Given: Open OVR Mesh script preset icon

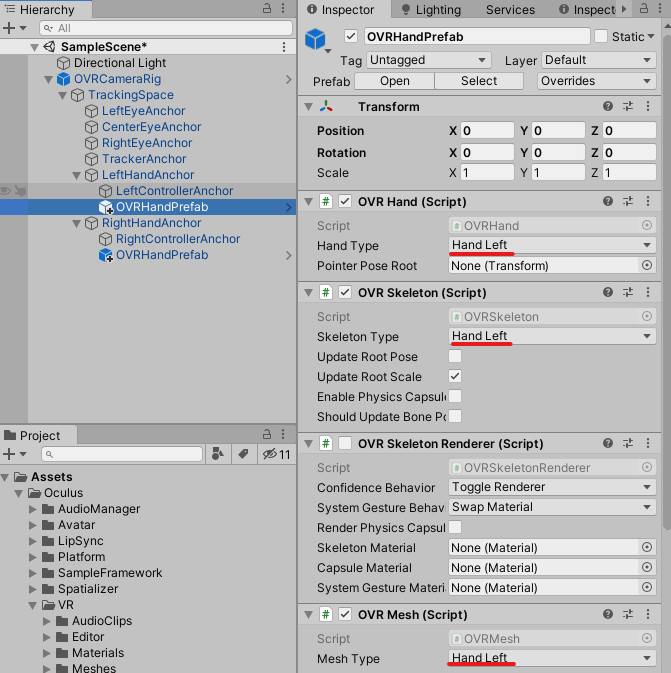Looking at the screenshot, I should [x=628, y=614].
